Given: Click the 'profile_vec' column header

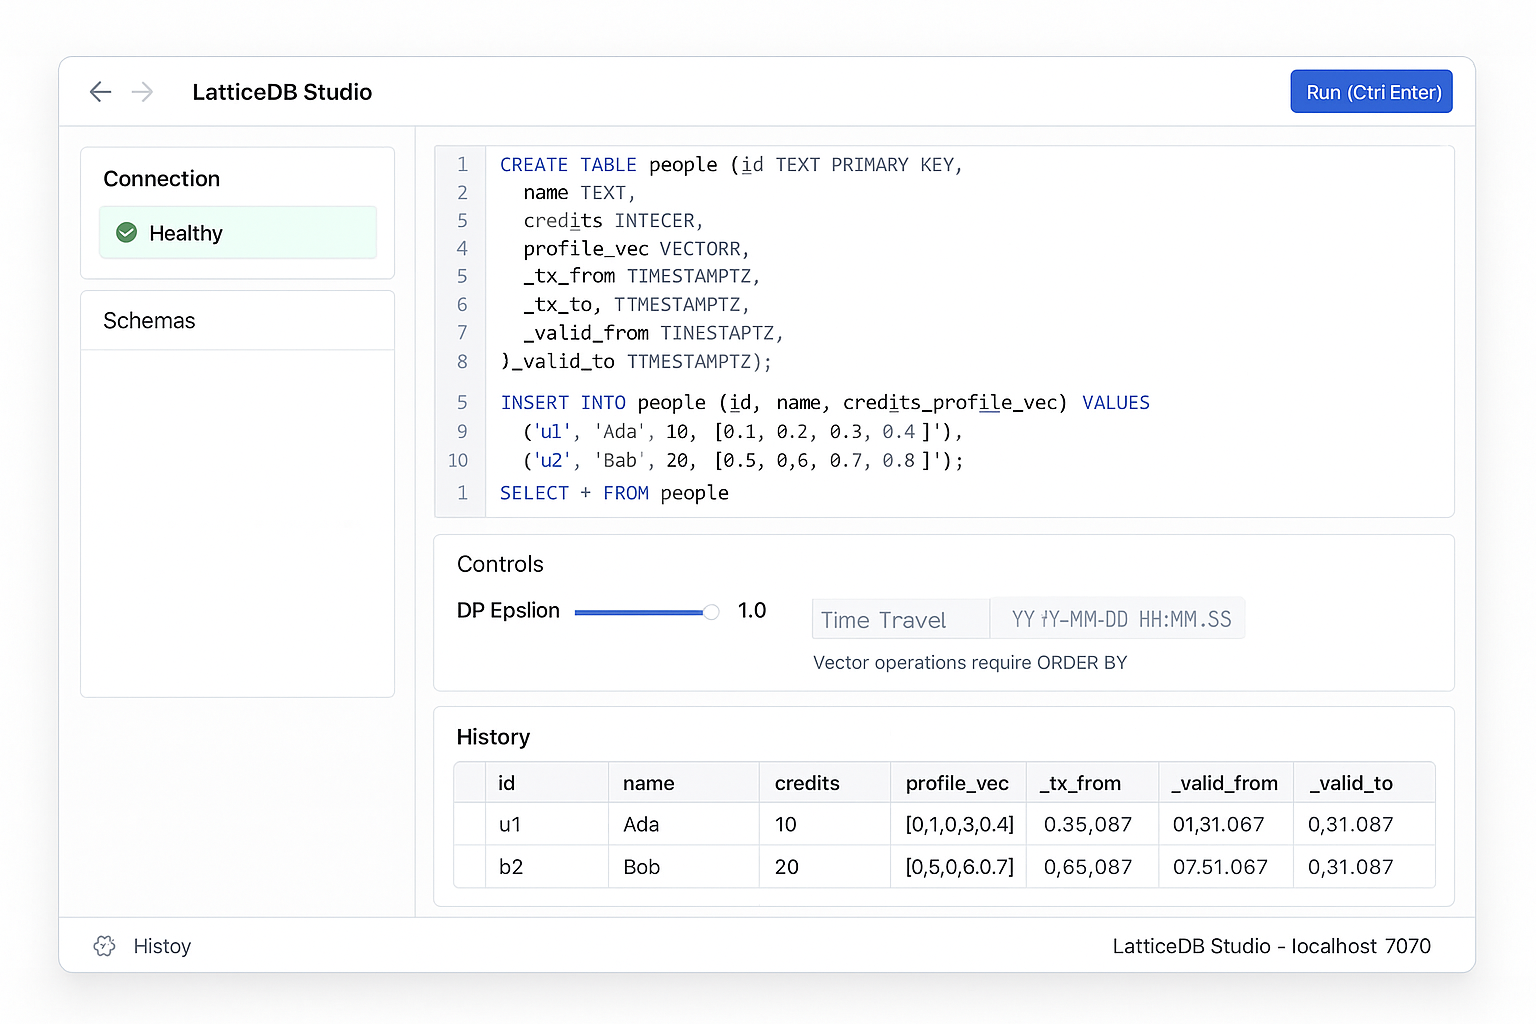Looking at the screenshot, I should coord(958,783).
